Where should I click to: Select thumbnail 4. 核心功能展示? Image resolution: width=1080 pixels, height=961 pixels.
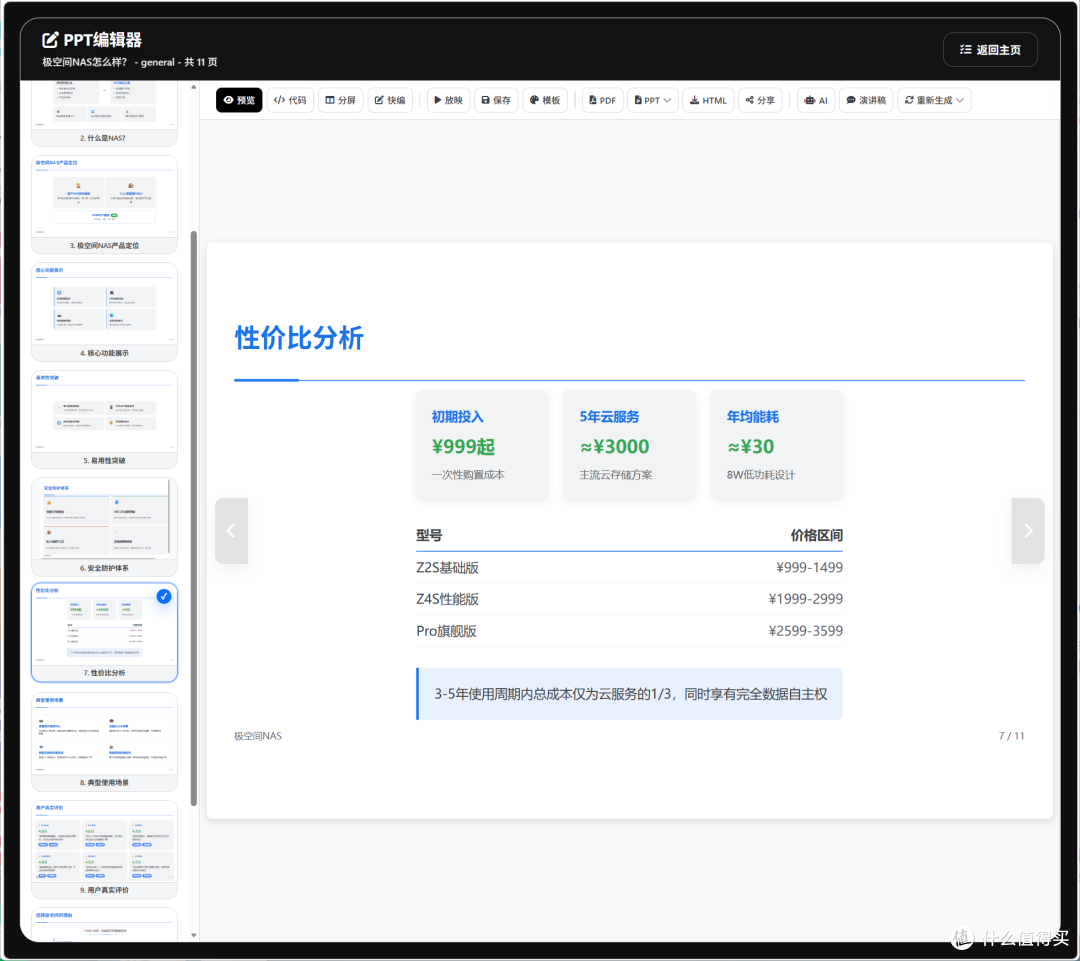coord(104,311)
